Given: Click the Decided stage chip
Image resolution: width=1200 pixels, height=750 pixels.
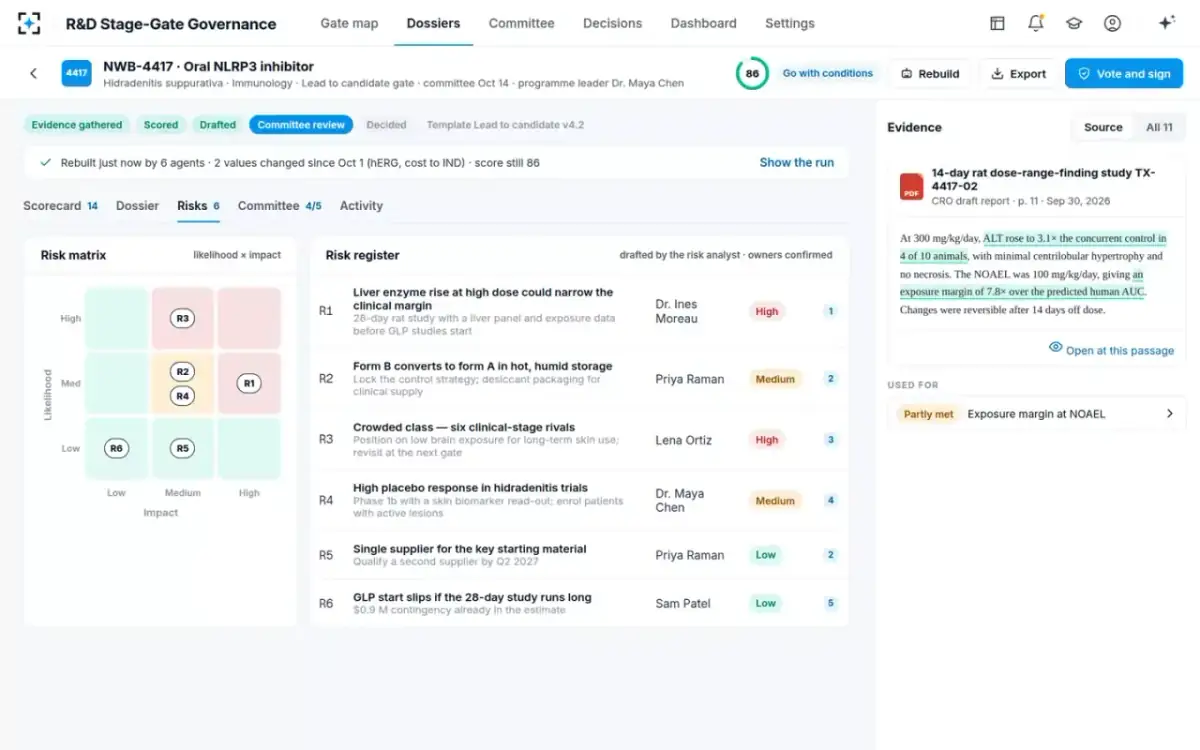Looking at the screenshot, I should [386, 125].
